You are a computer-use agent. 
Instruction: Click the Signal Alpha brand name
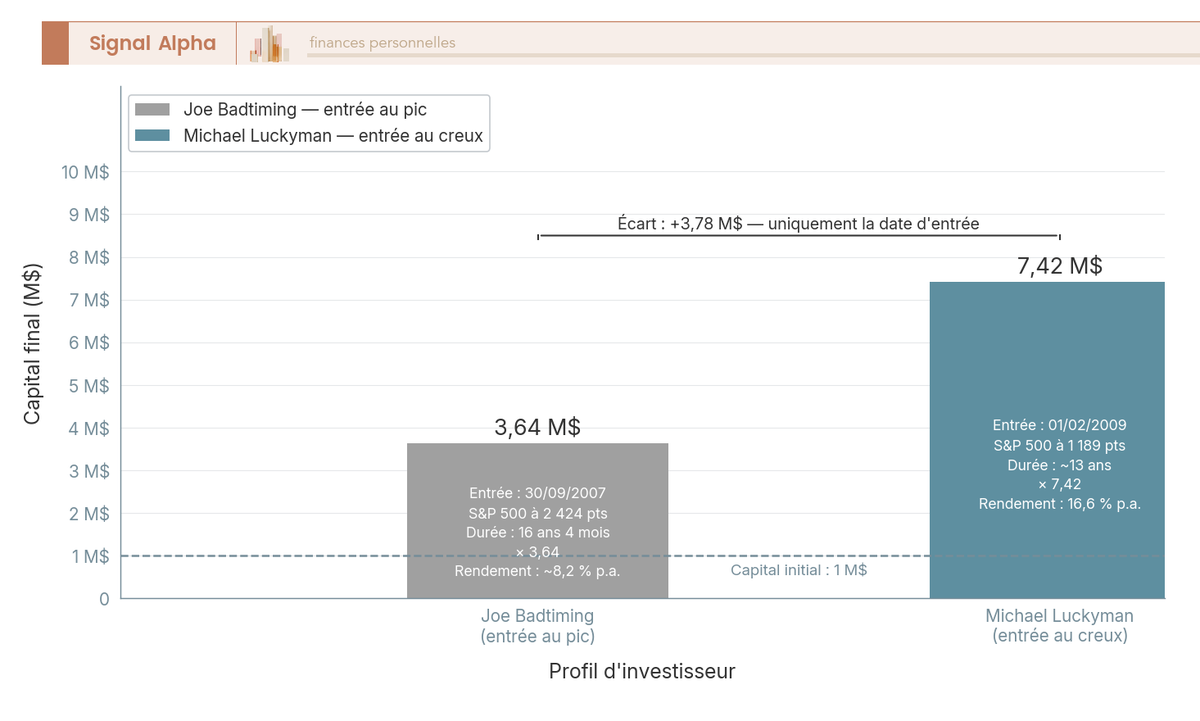pyautogui.click(x=152, y=43)
